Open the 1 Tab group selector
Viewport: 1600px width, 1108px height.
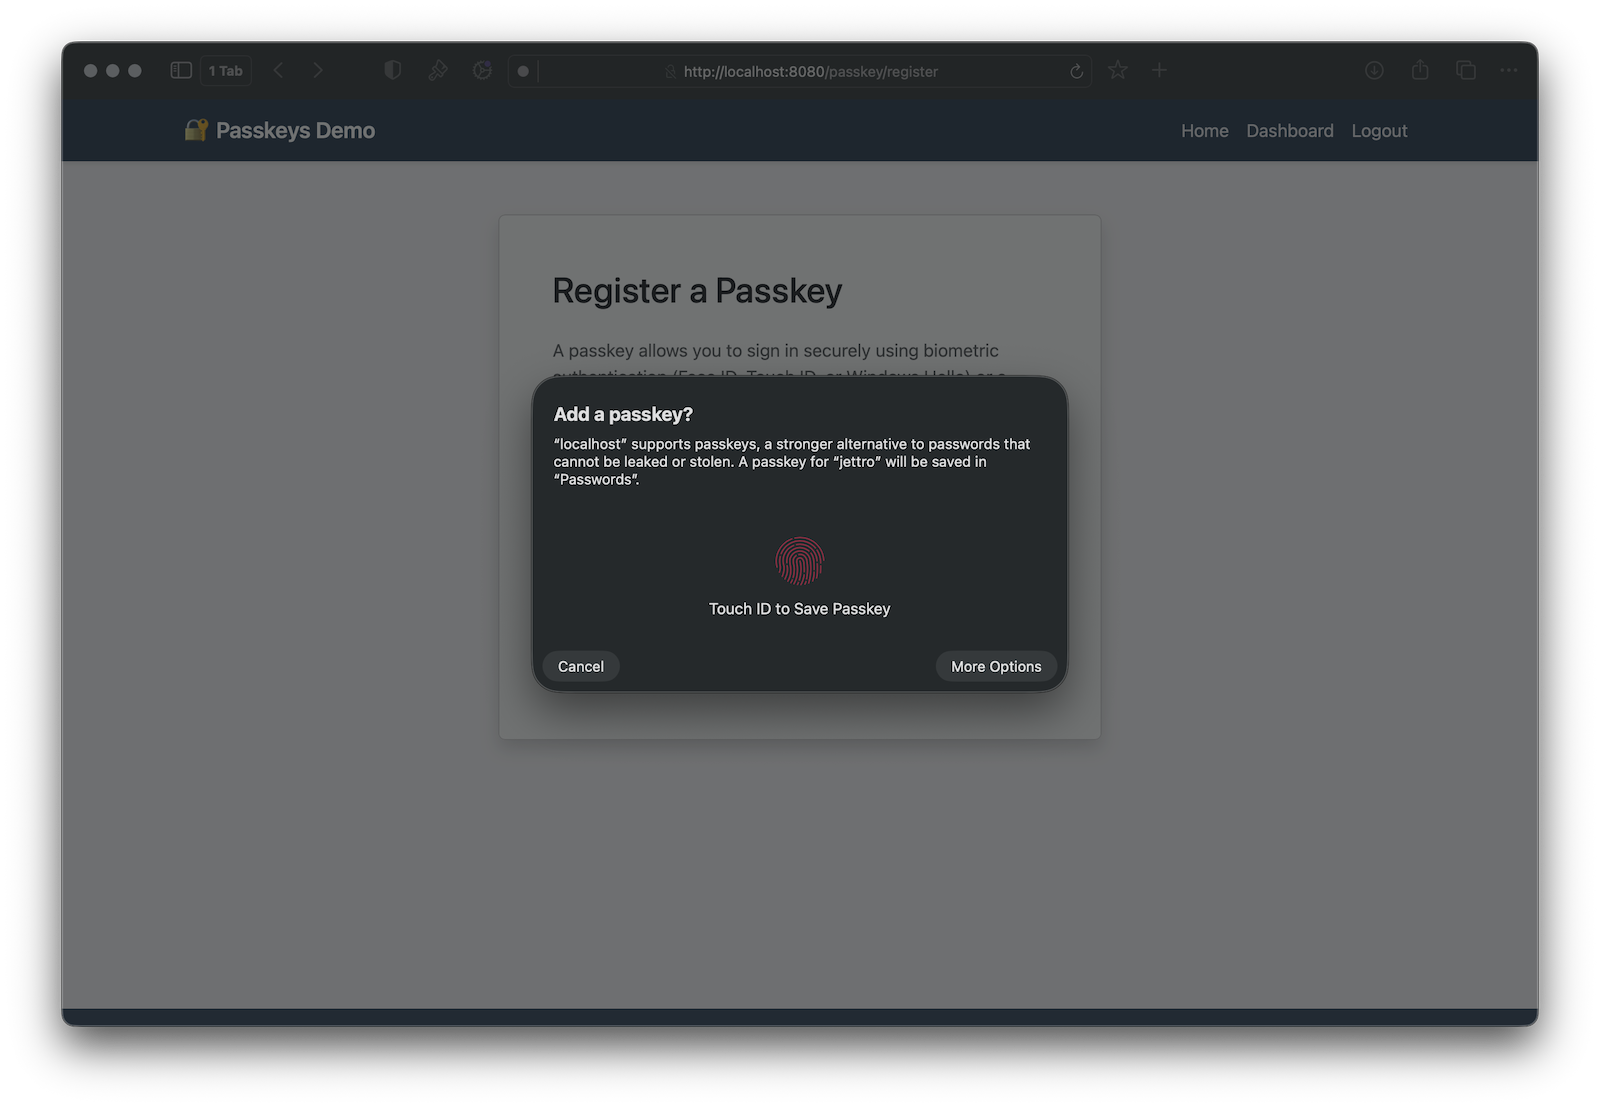click(x=226, y=71)
